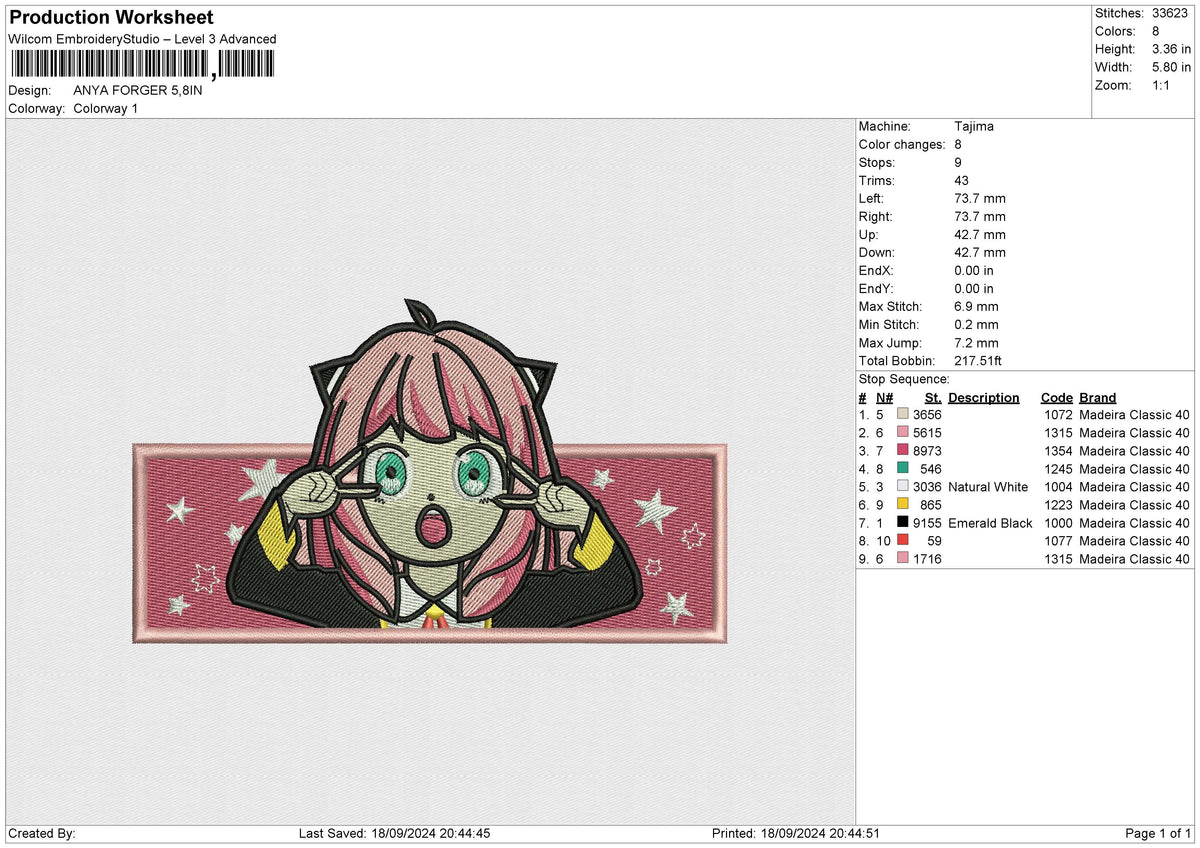The height and width of the screenshot is (848, 1200).
Task: Select the Up value 42.7 mm
Action: (x=980, y=235)
